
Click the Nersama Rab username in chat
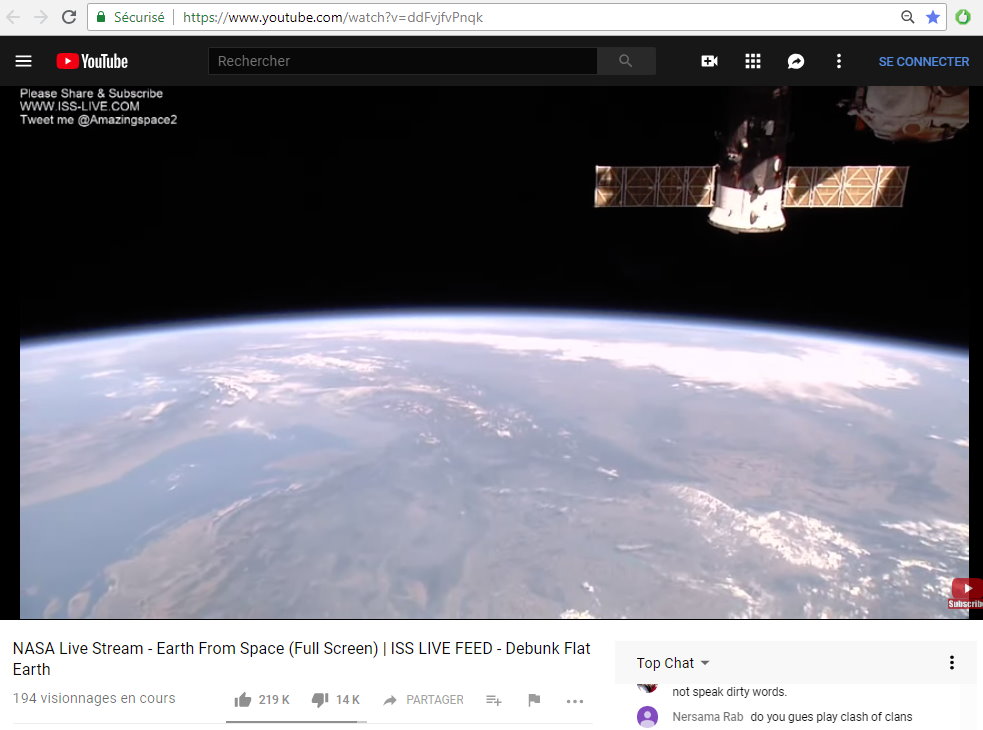click(x=708, y=716)
